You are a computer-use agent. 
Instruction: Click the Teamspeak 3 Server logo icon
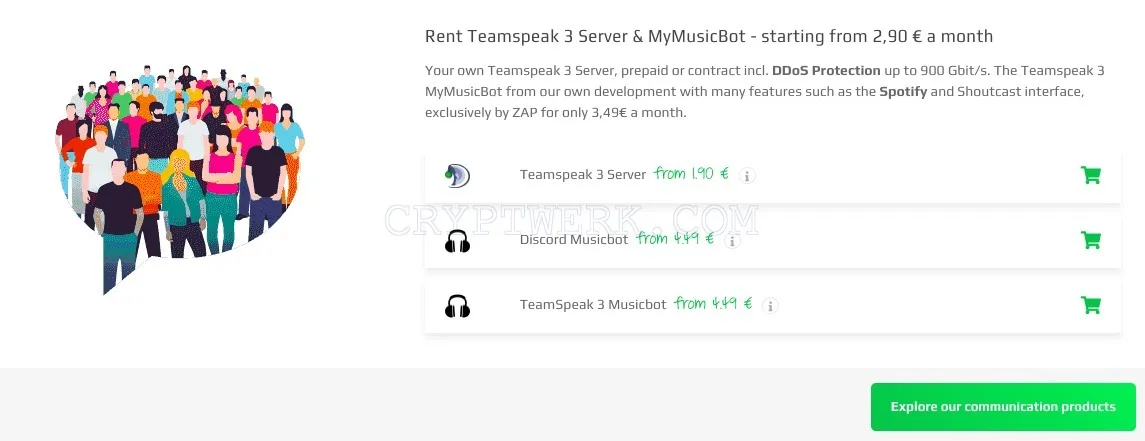[x=457, y=176]
